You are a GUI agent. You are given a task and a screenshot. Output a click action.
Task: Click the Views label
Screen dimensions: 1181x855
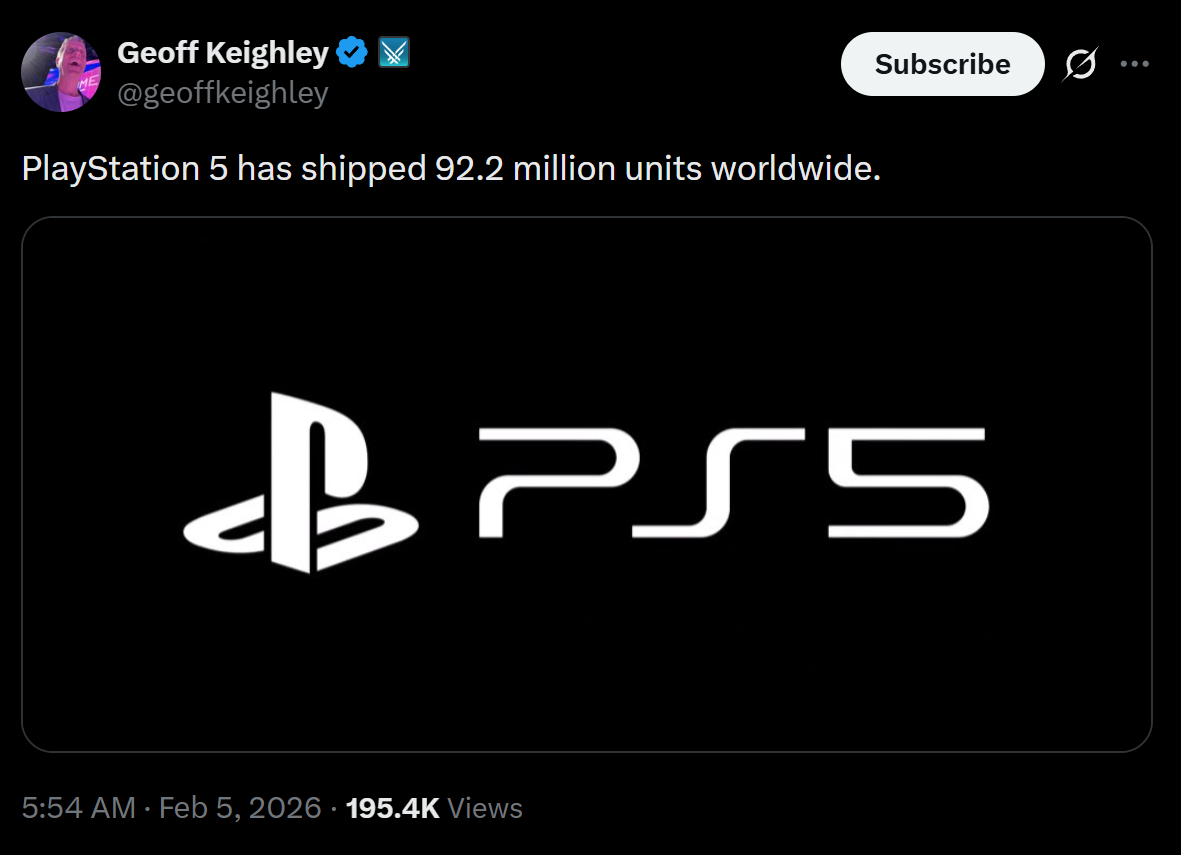pyautogui.click(x=485, y=808)
